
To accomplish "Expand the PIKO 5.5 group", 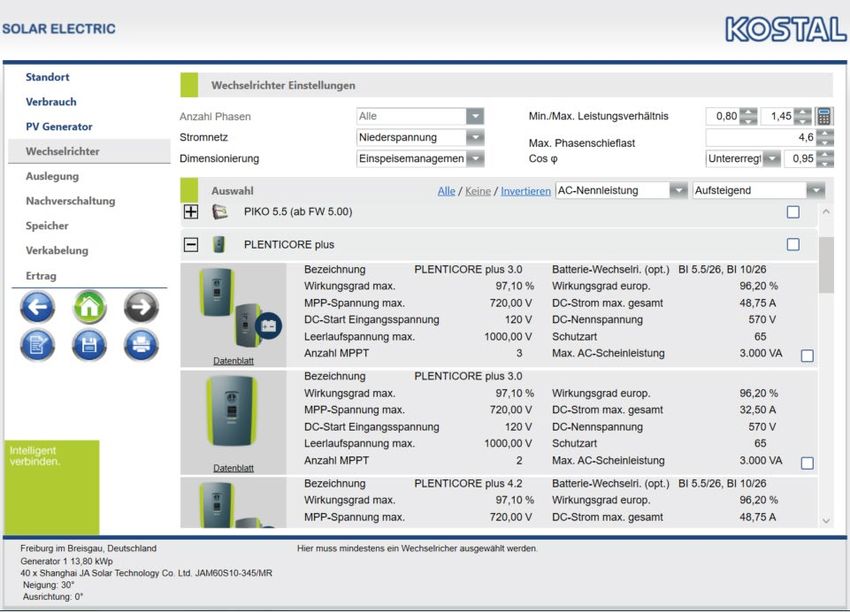I will (x=191, y=212).
